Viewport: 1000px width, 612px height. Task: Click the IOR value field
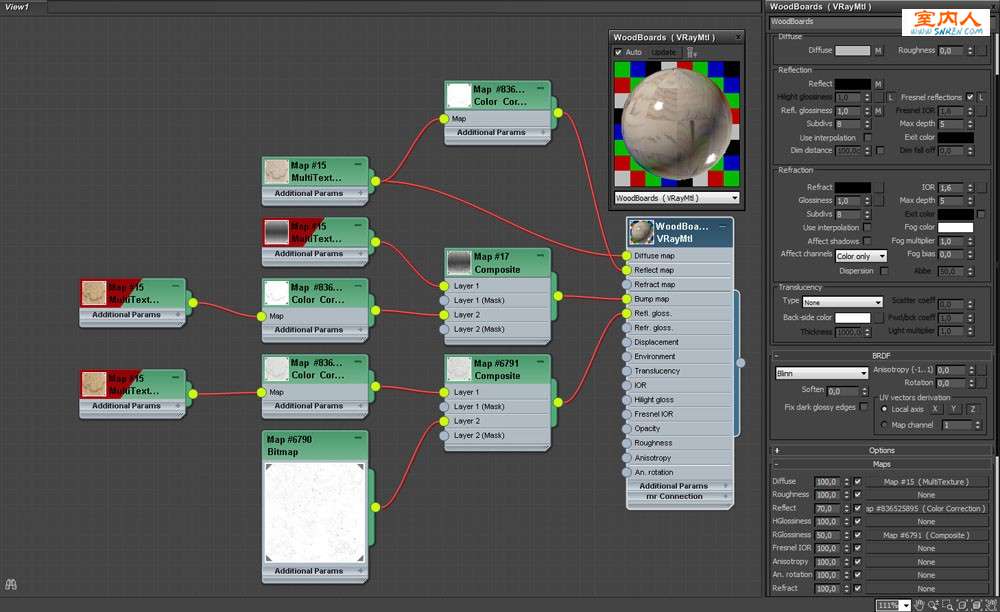click(950, 188)
